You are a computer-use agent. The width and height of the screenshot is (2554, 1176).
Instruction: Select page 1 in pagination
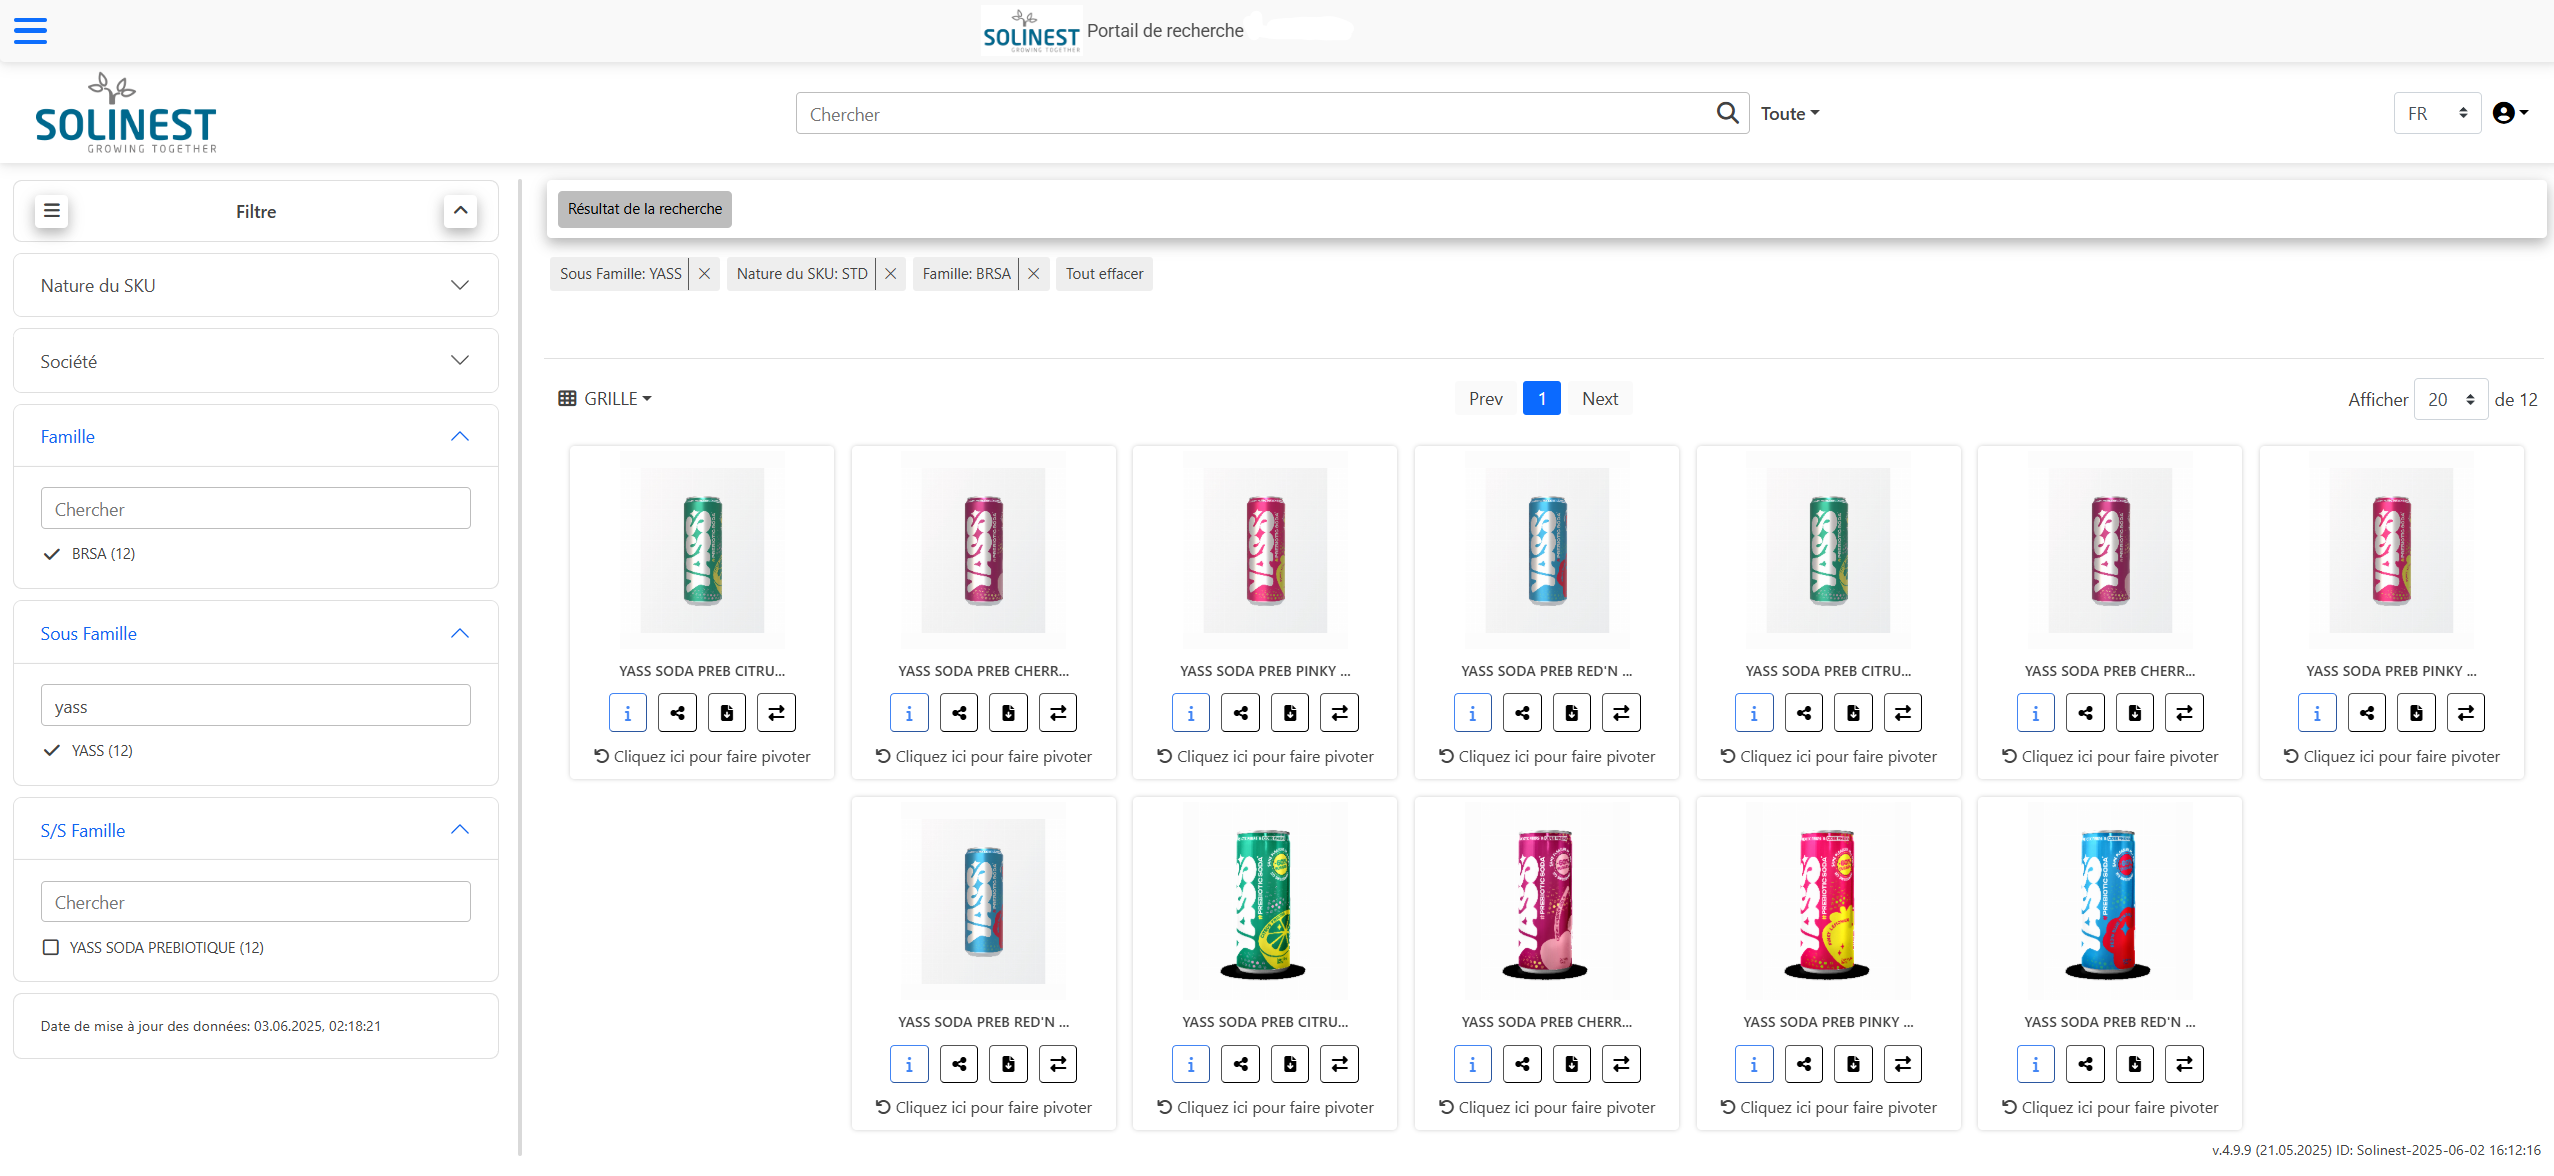pos(1541,399)
